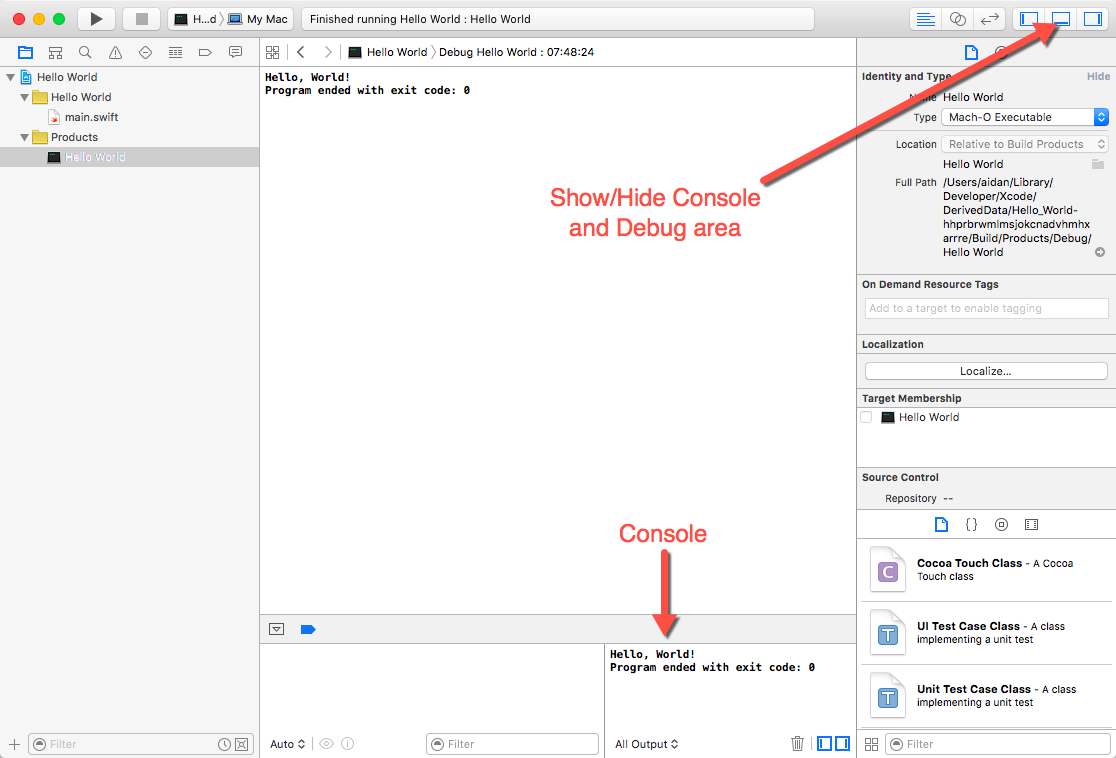This screenshot has width=1116, height=758.
Task: Select Media library tab
Action: [x=1031, y=525]
